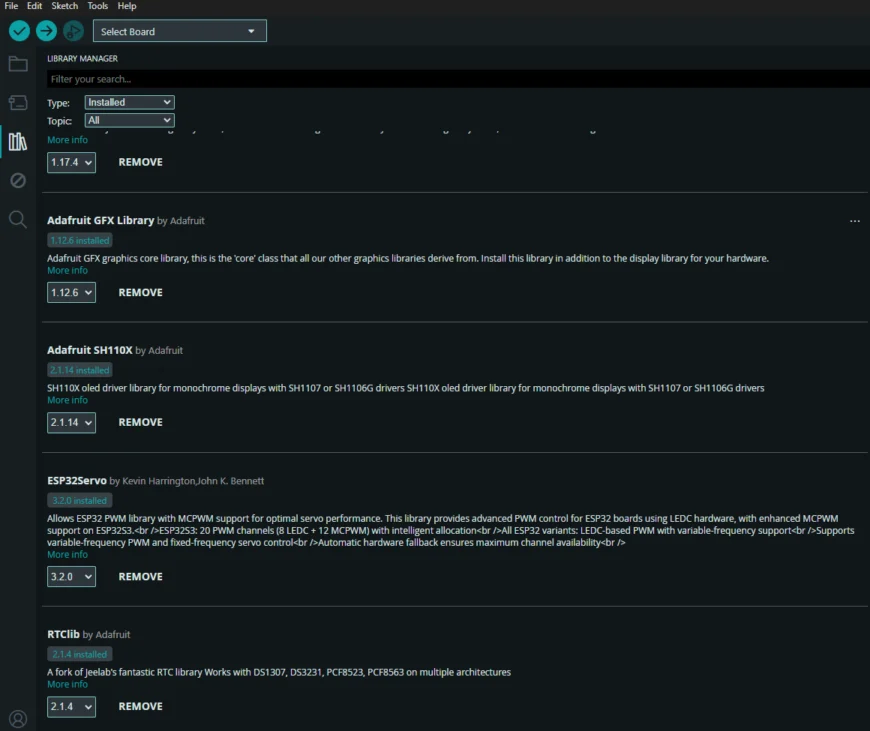This screenshot has width=870, height=731.
Task: Open the Tools menu
Action: click(98, 6)
